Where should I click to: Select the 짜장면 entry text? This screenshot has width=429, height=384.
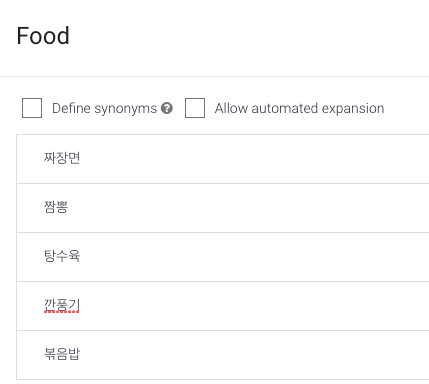62,158
